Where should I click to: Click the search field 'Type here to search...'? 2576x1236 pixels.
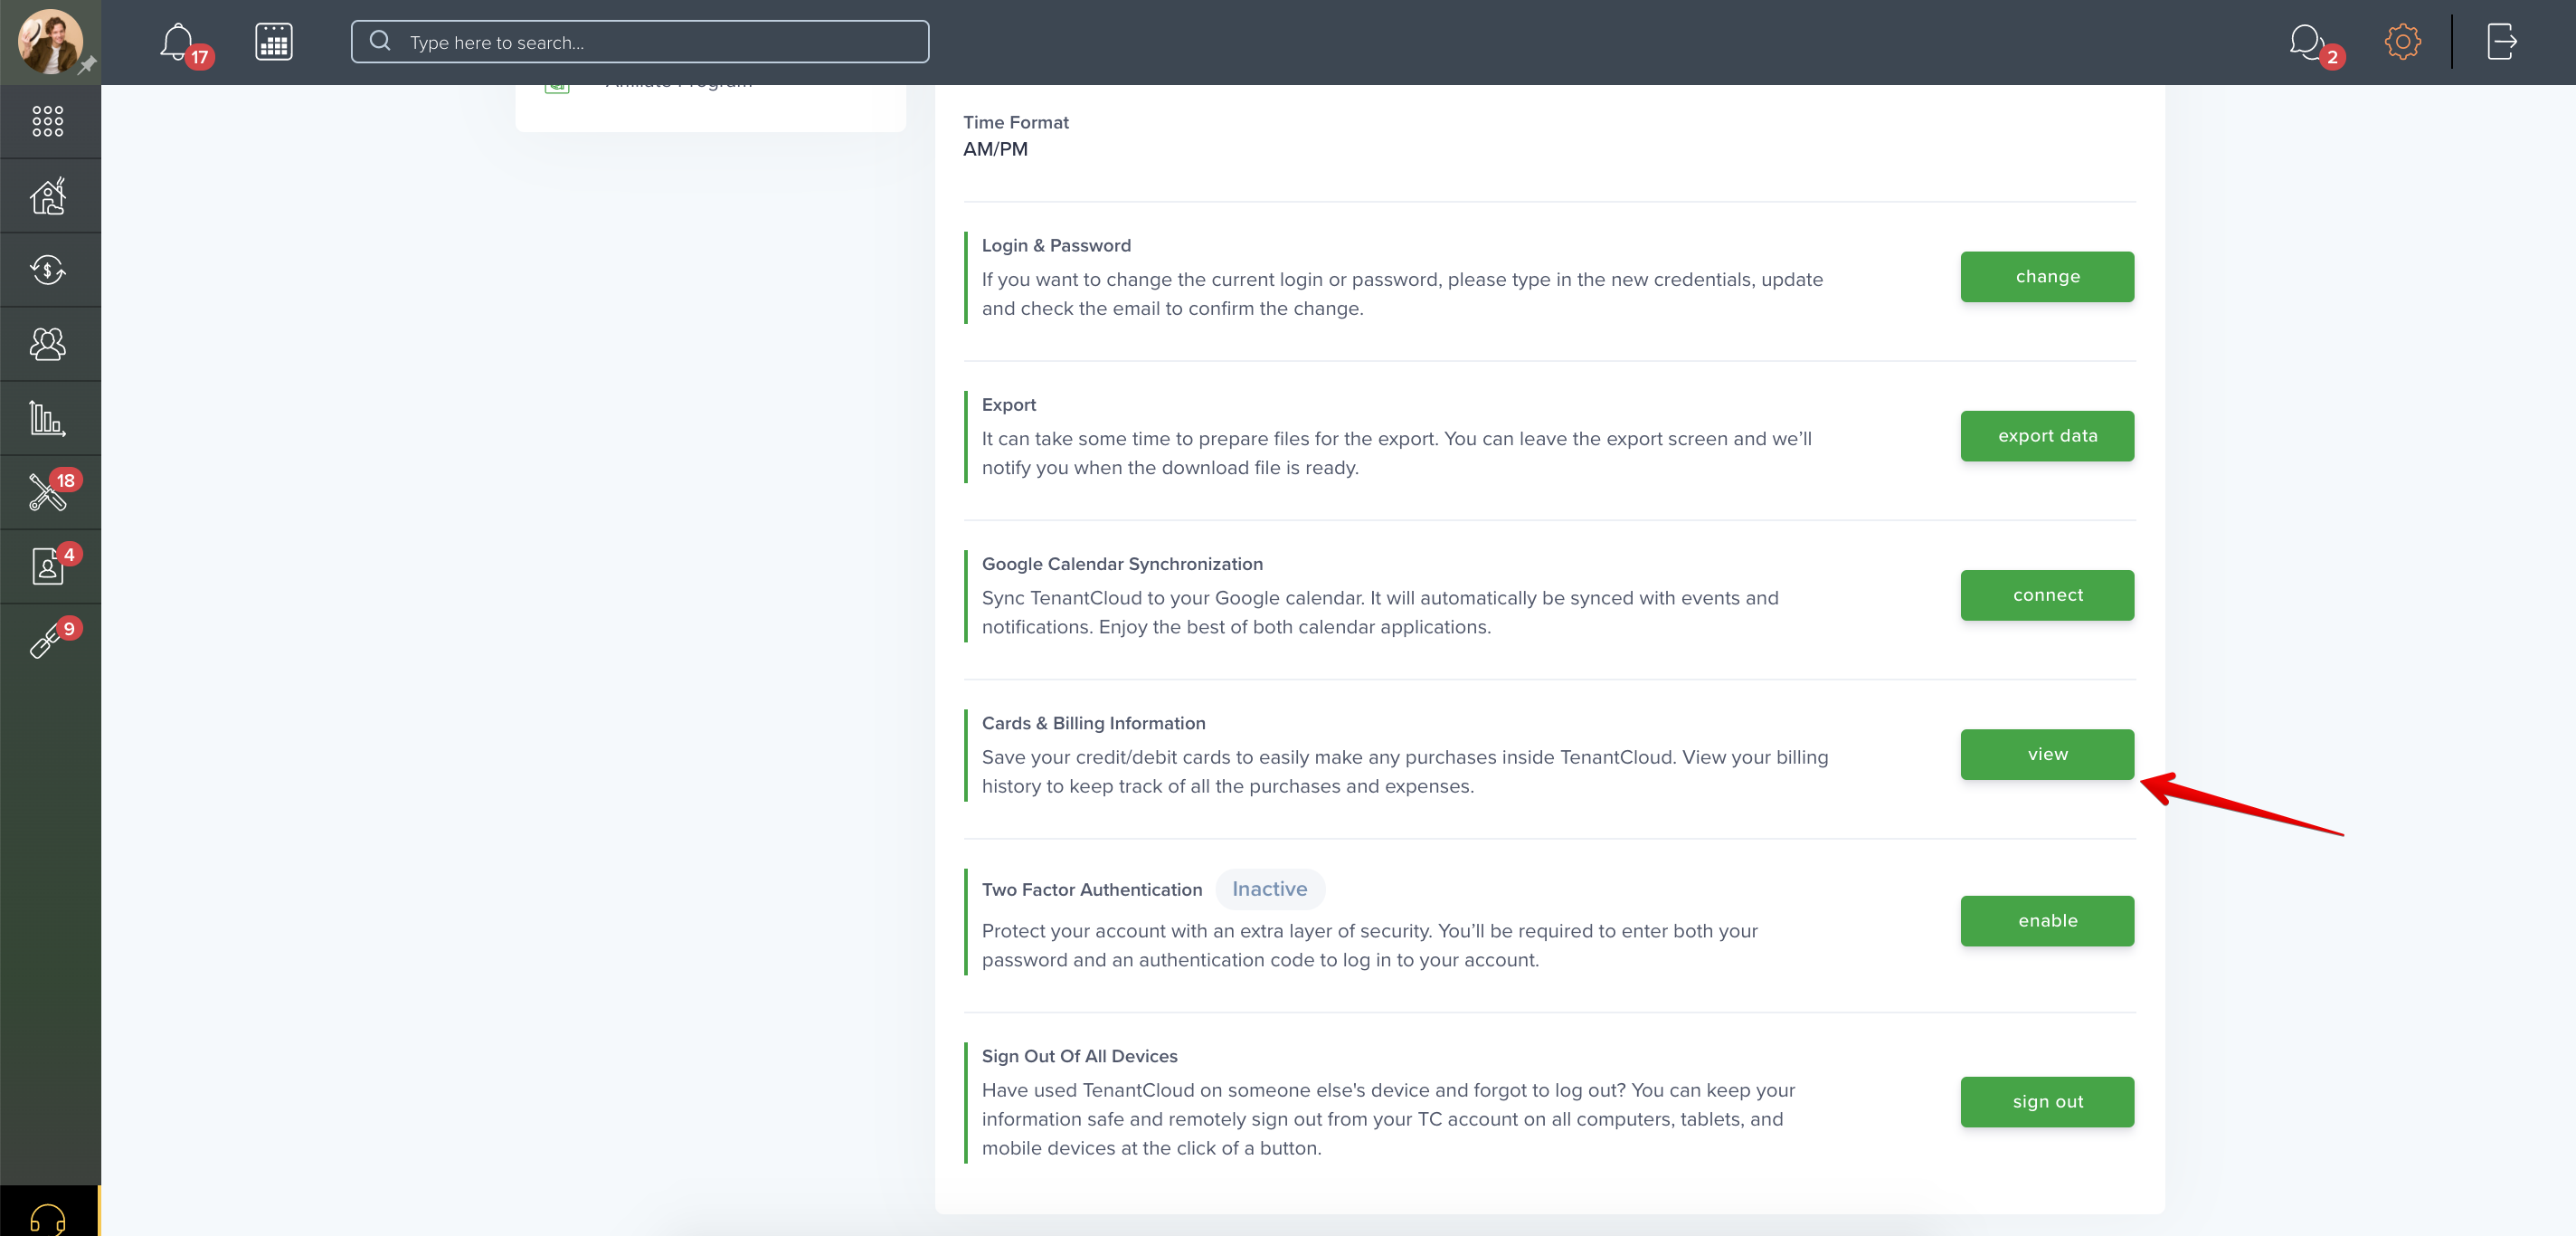(x=640, y=42)
